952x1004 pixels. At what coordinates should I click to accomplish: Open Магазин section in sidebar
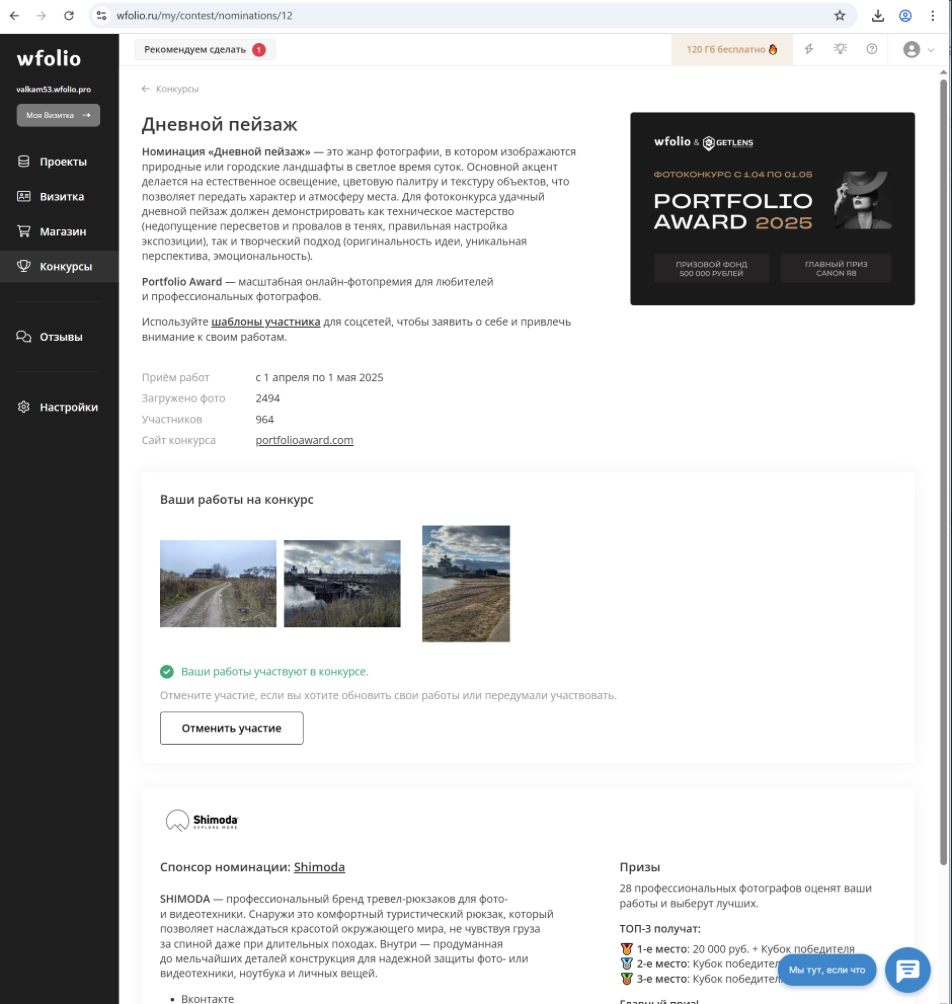click(59, 231)
